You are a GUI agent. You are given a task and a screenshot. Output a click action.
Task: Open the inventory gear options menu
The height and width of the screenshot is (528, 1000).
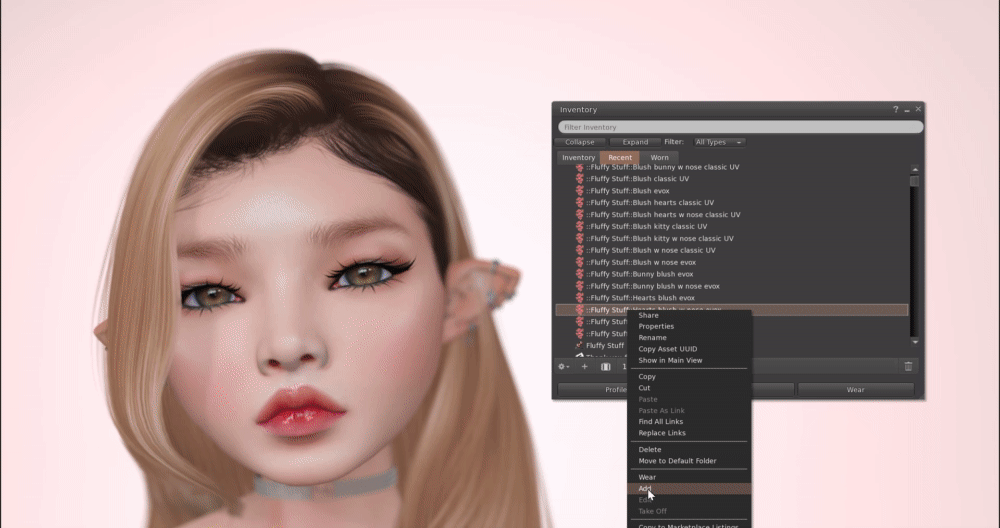563,367
